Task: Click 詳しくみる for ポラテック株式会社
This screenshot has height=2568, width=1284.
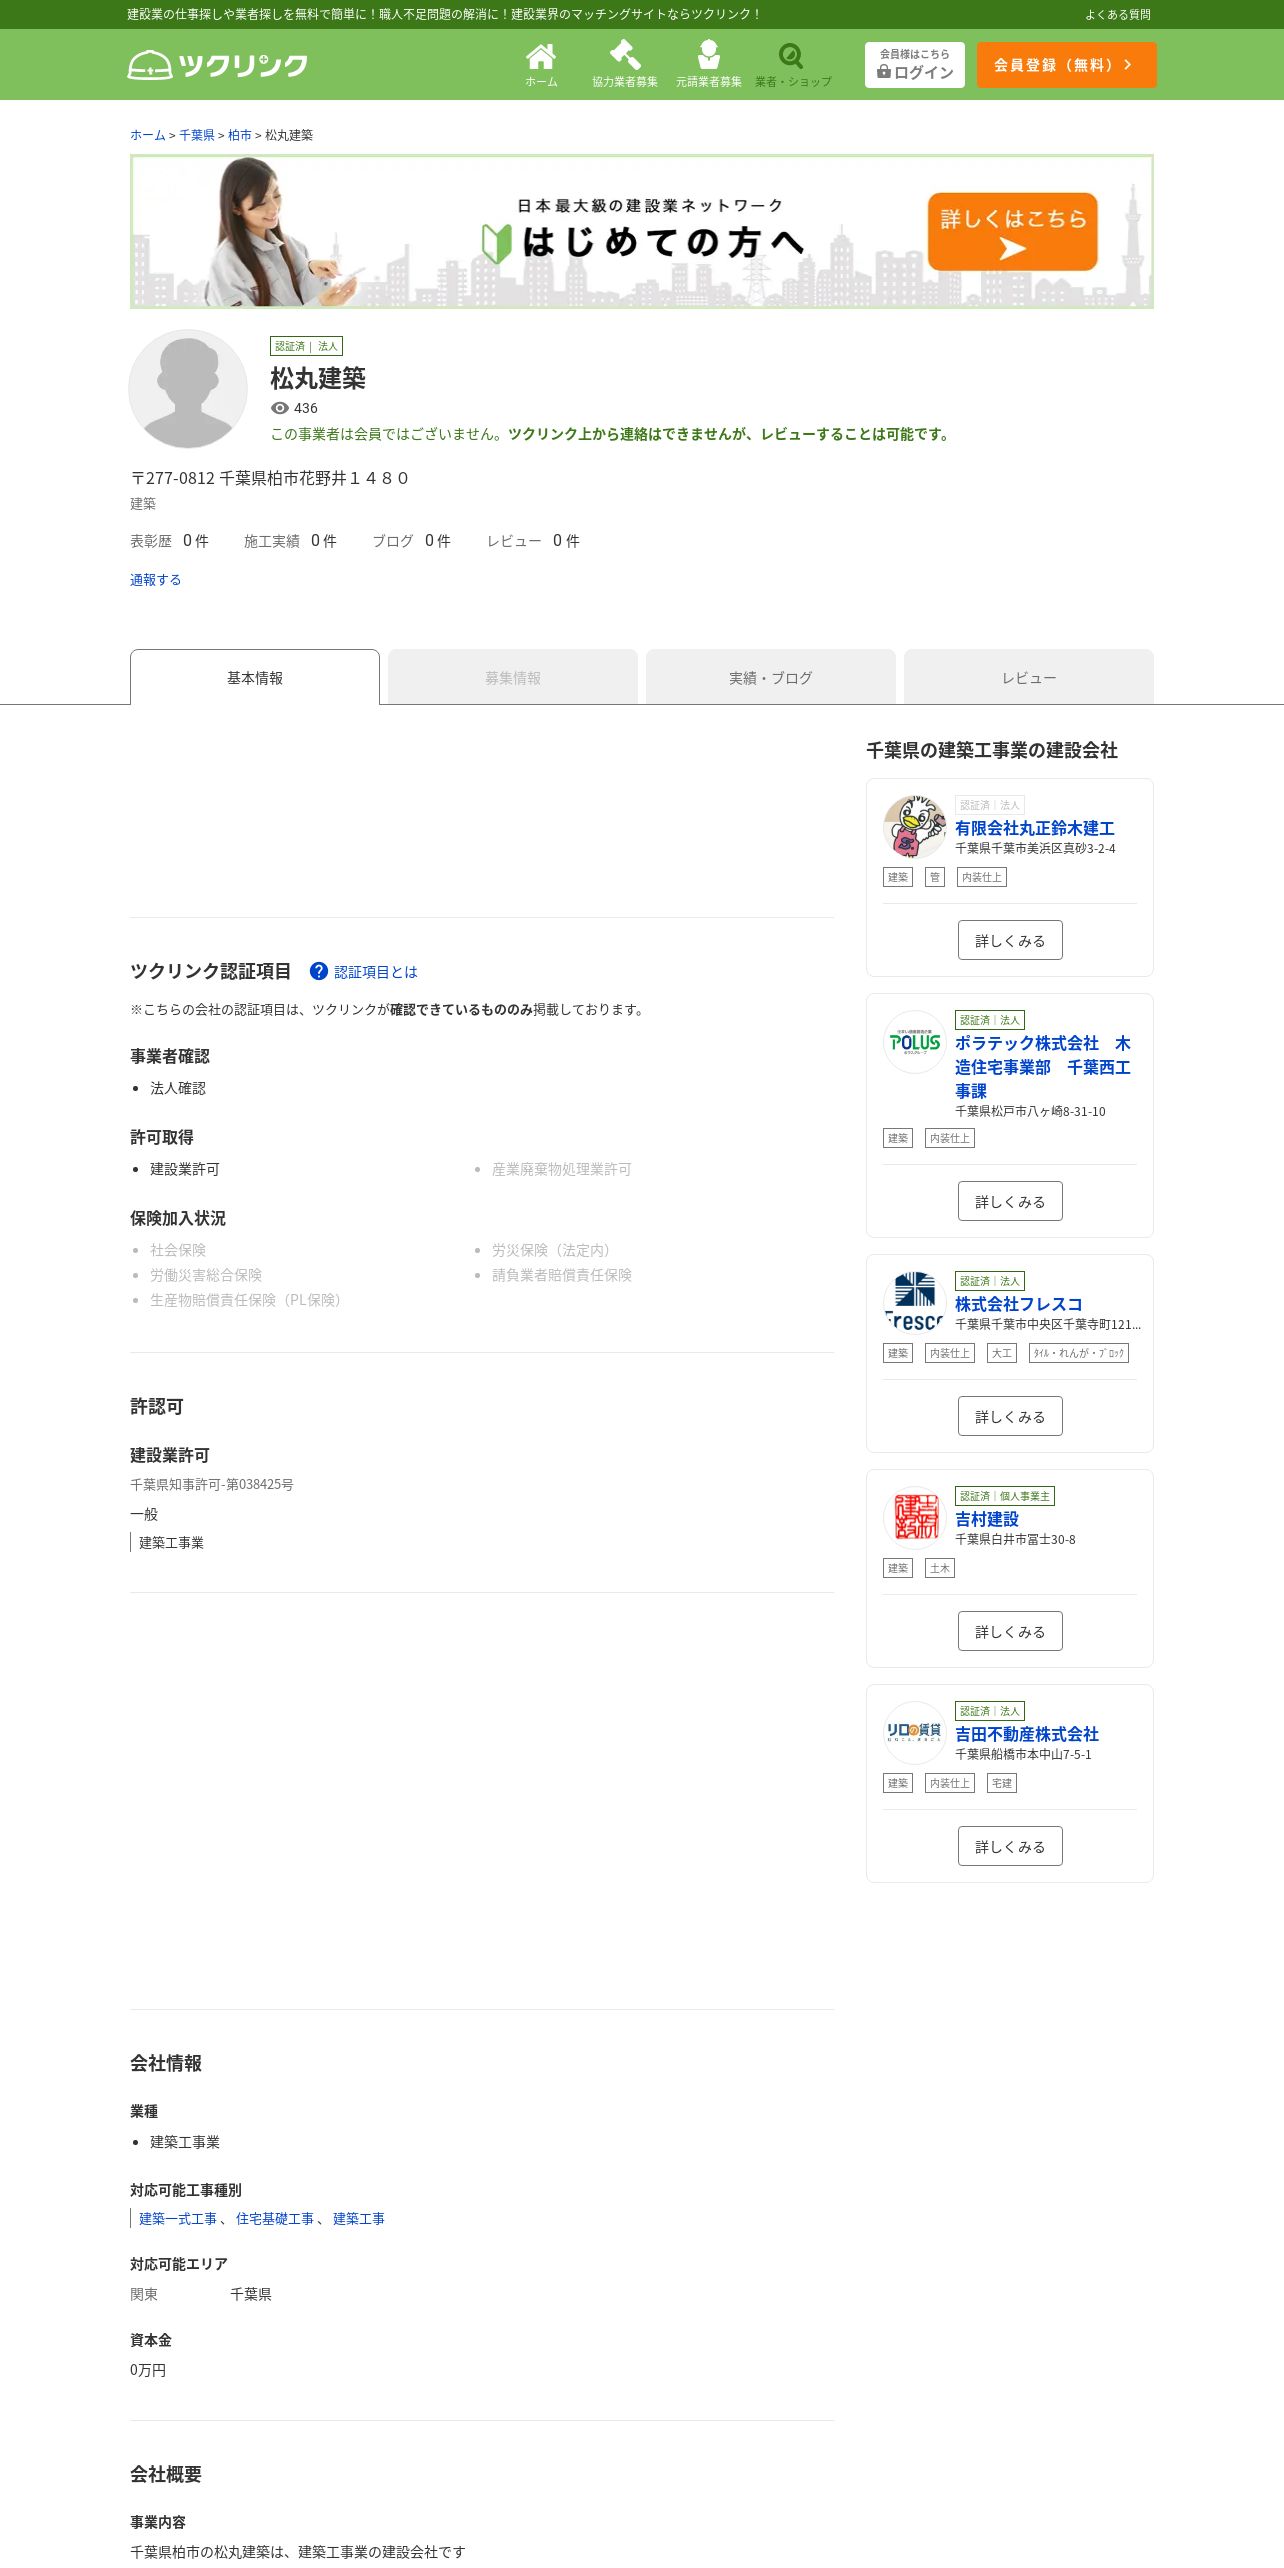Action: [1010, 1201]
